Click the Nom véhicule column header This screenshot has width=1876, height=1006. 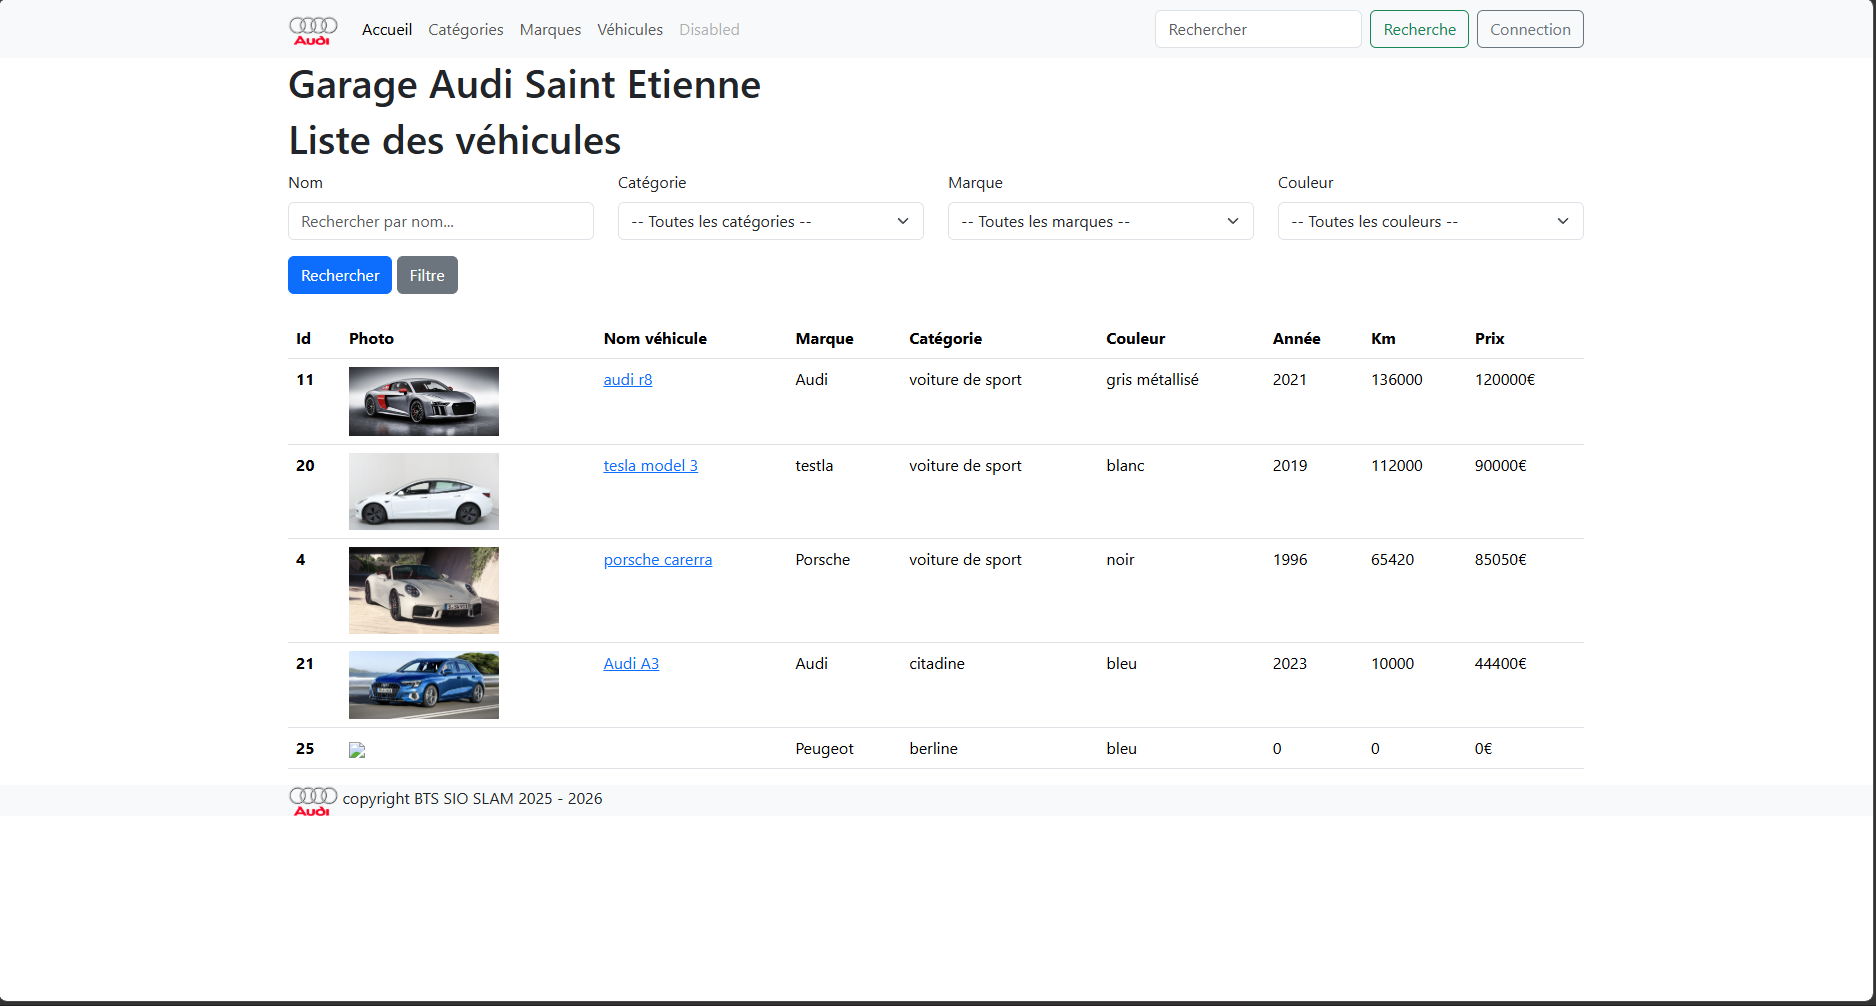click(x=655, y=339)
